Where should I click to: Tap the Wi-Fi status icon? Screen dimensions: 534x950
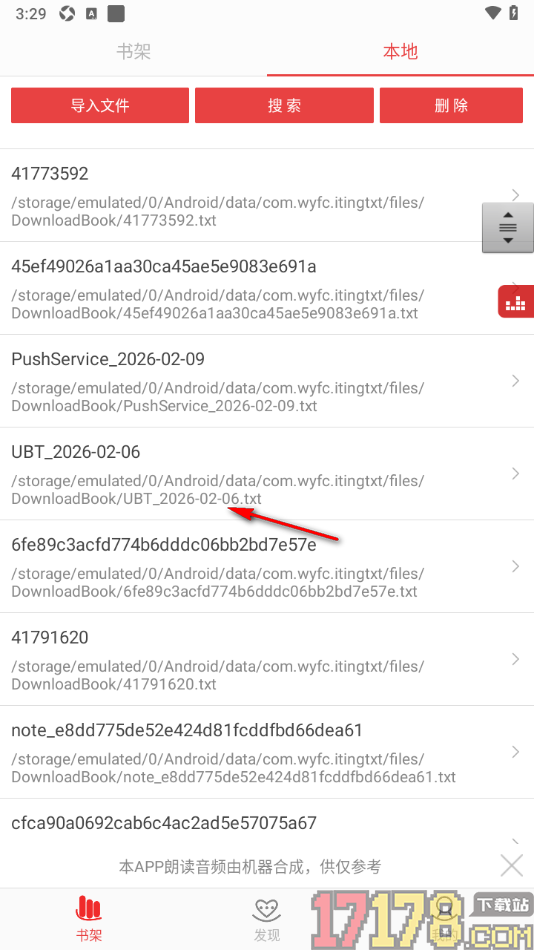(493, 13)
